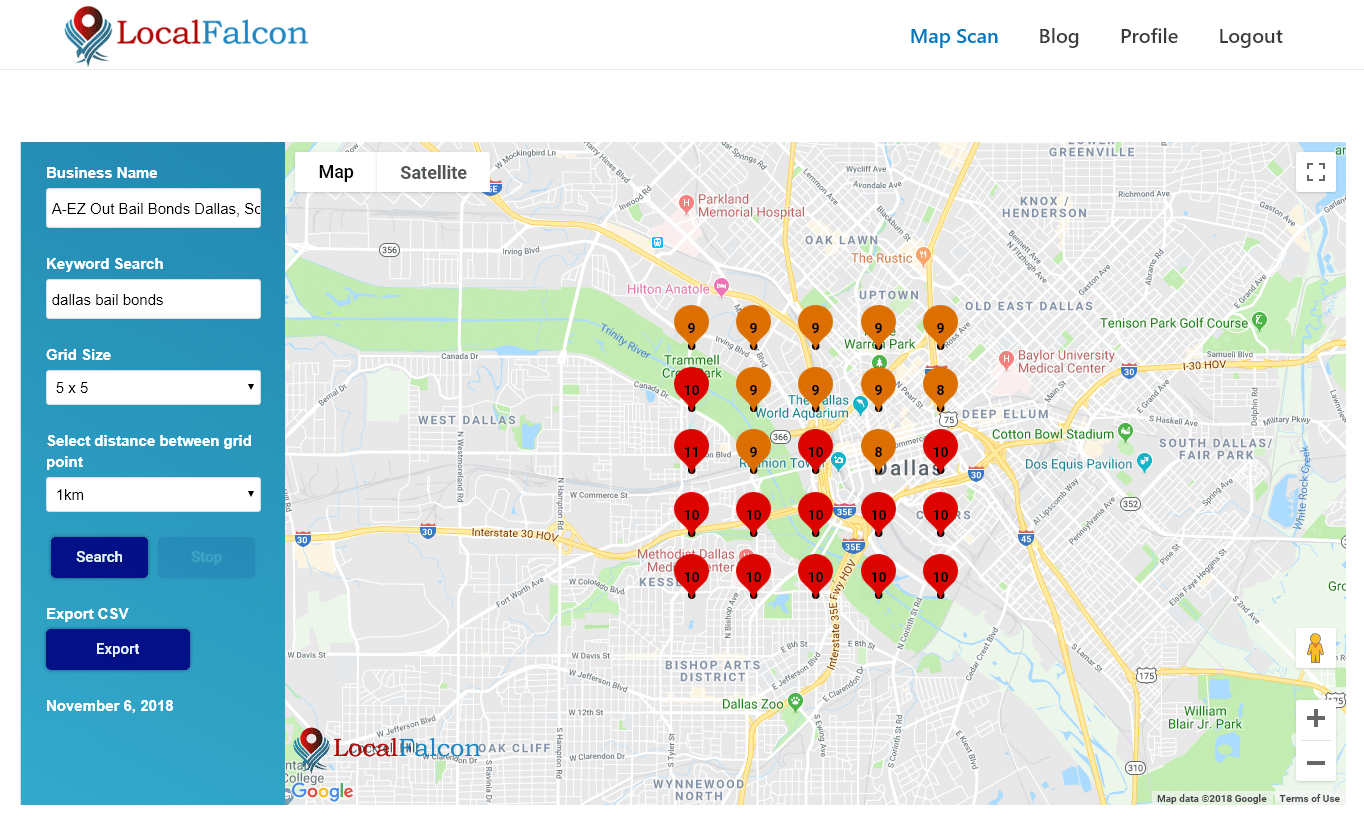This screenshot has width=1364, height=832.
Task: Click the Dallas World Aquarium marker icon
Action: pos(859,405)
